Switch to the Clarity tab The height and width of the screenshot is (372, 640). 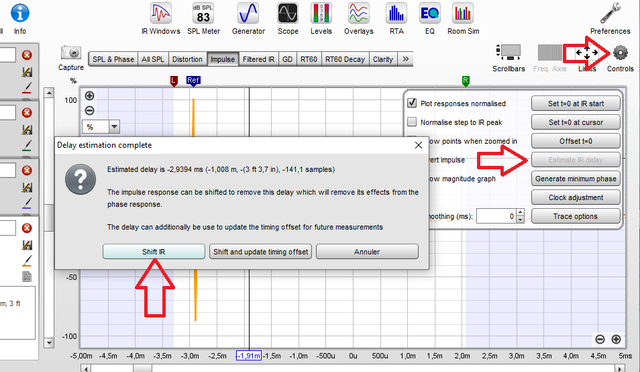pos(383,59)
